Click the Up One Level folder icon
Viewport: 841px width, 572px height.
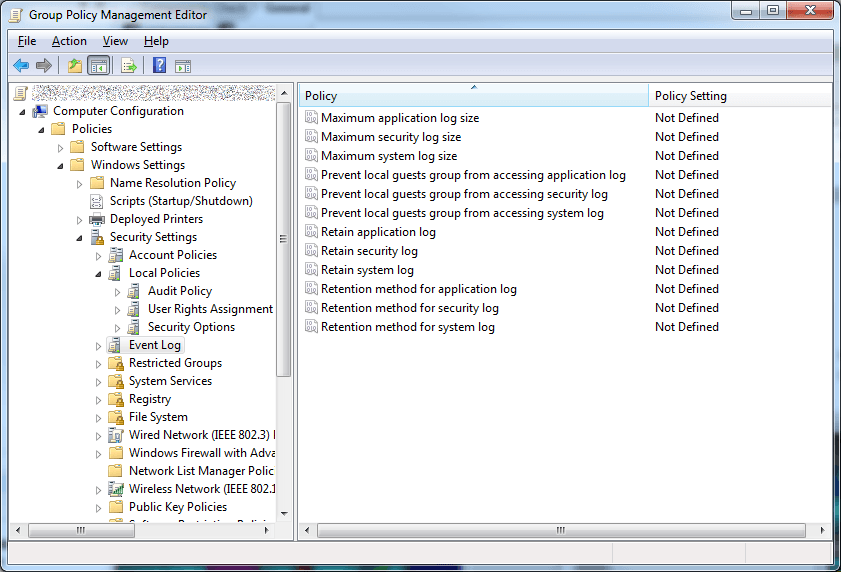(74, 66)
